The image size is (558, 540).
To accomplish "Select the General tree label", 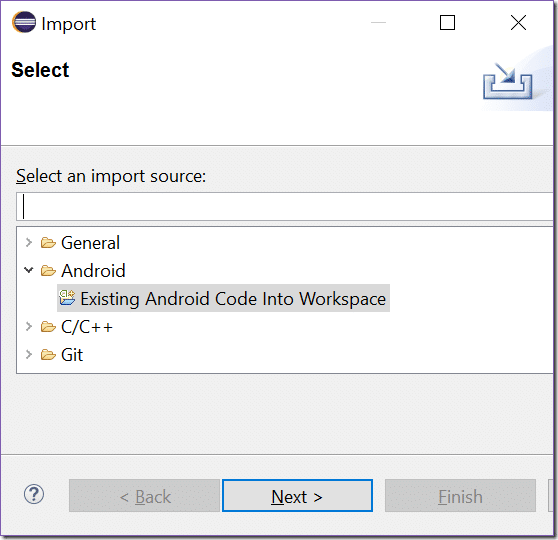I will 90,243.
